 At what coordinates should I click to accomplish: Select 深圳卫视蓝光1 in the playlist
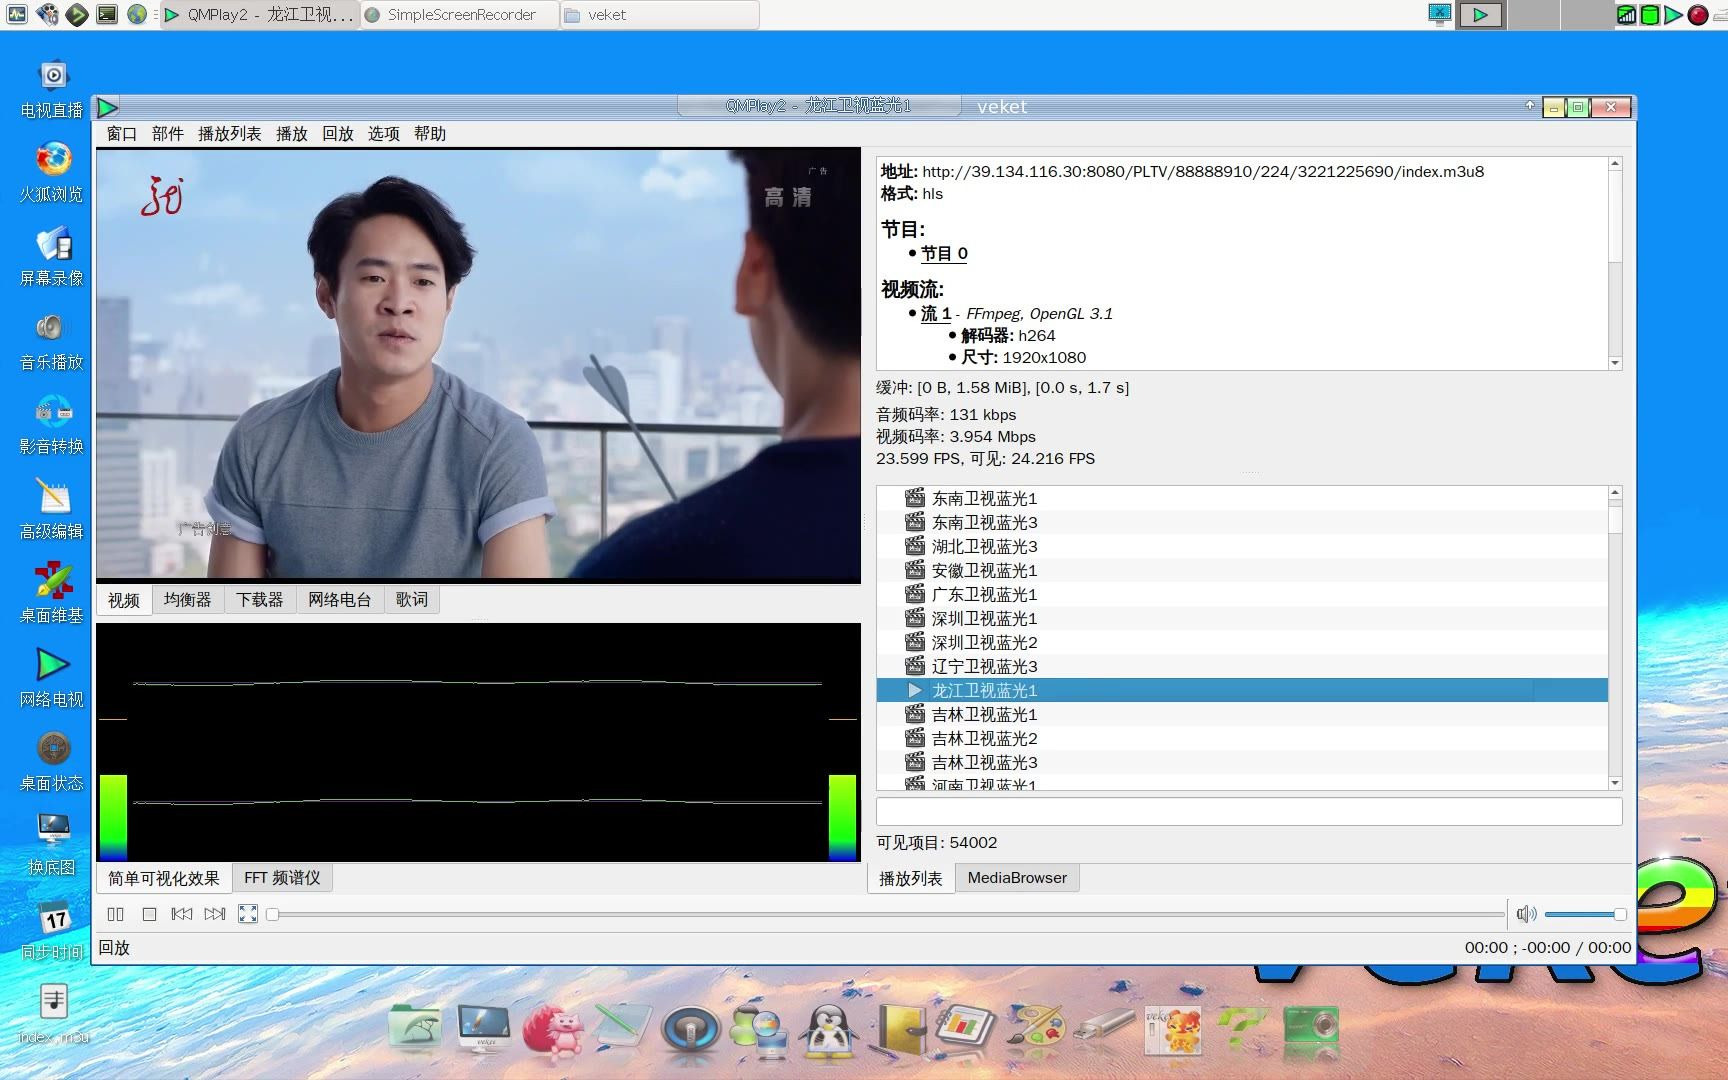(x=1242, y=618)
